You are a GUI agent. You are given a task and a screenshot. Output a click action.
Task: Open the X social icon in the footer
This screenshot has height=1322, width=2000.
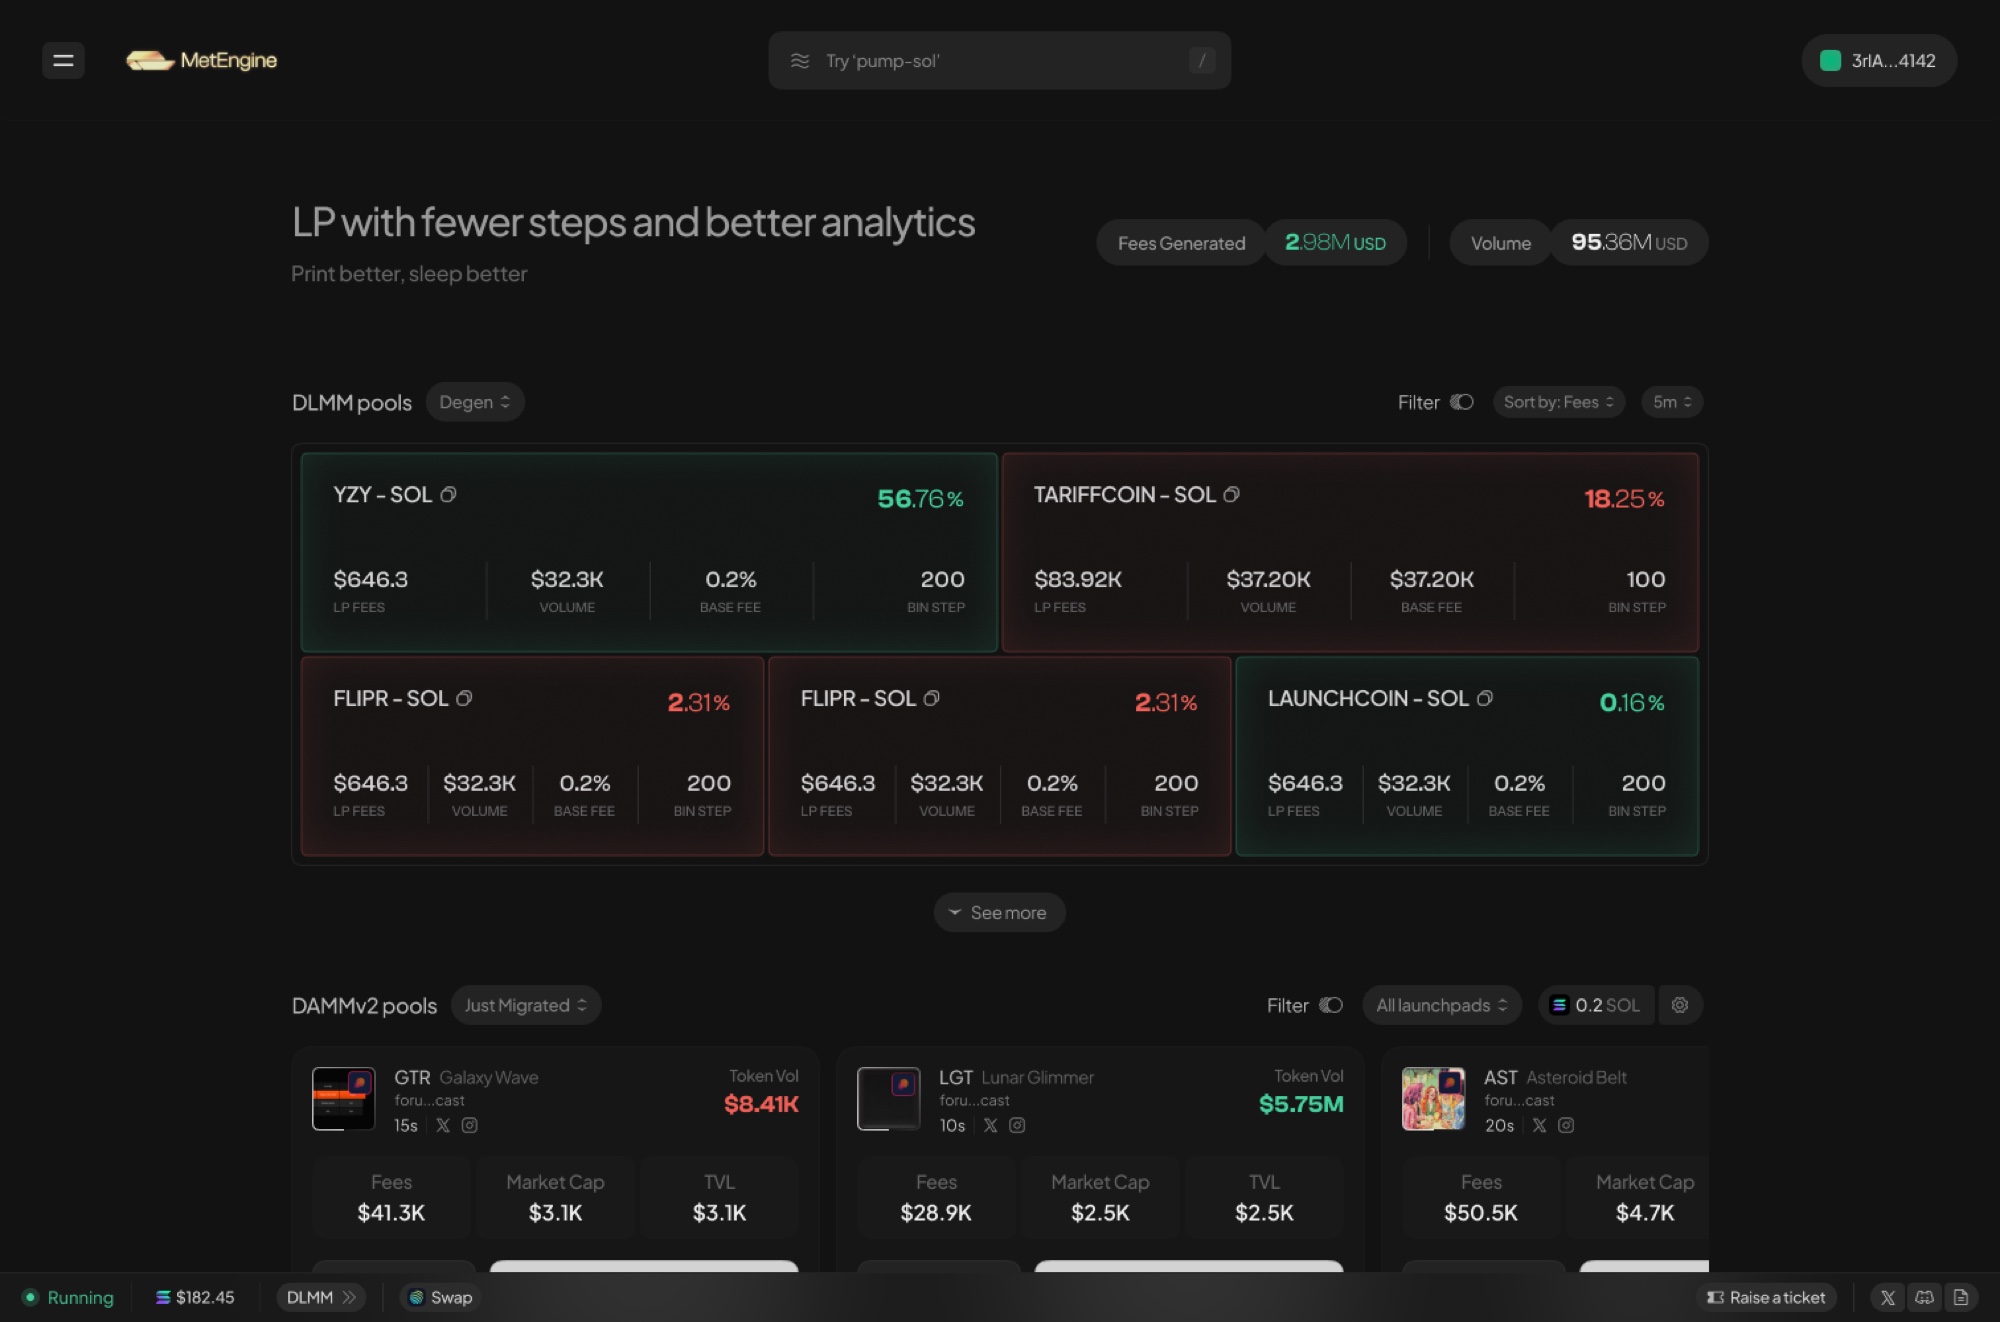(1888, 1297)
